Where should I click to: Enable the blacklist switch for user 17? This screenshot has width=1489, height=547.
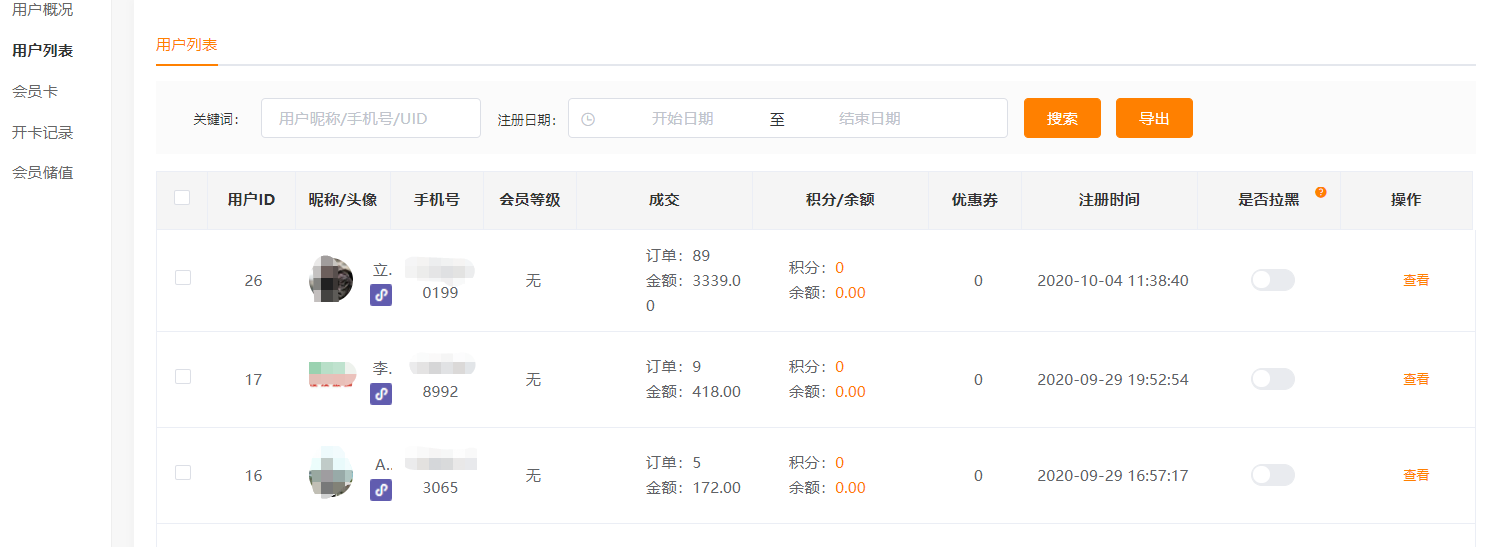1272,379
